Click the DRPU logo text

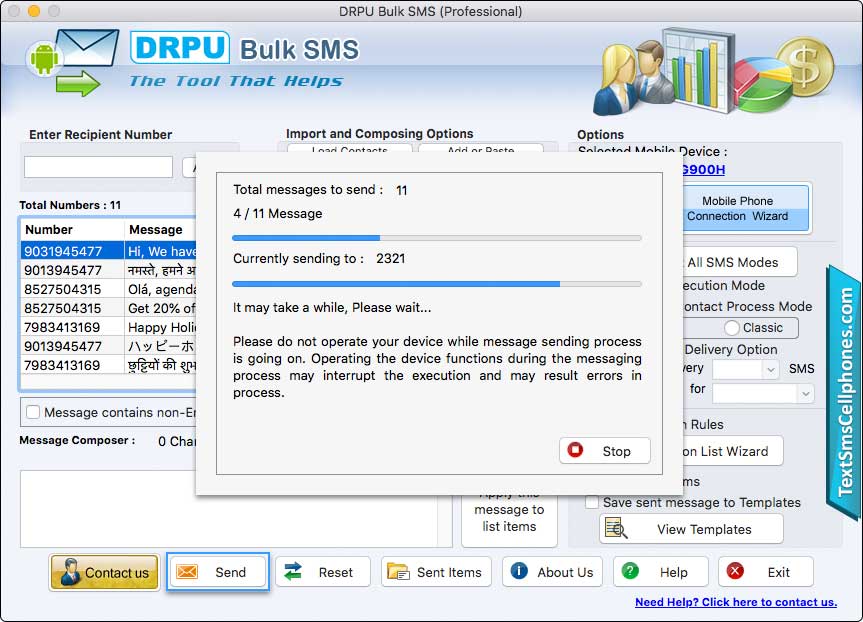coord(180,47)
